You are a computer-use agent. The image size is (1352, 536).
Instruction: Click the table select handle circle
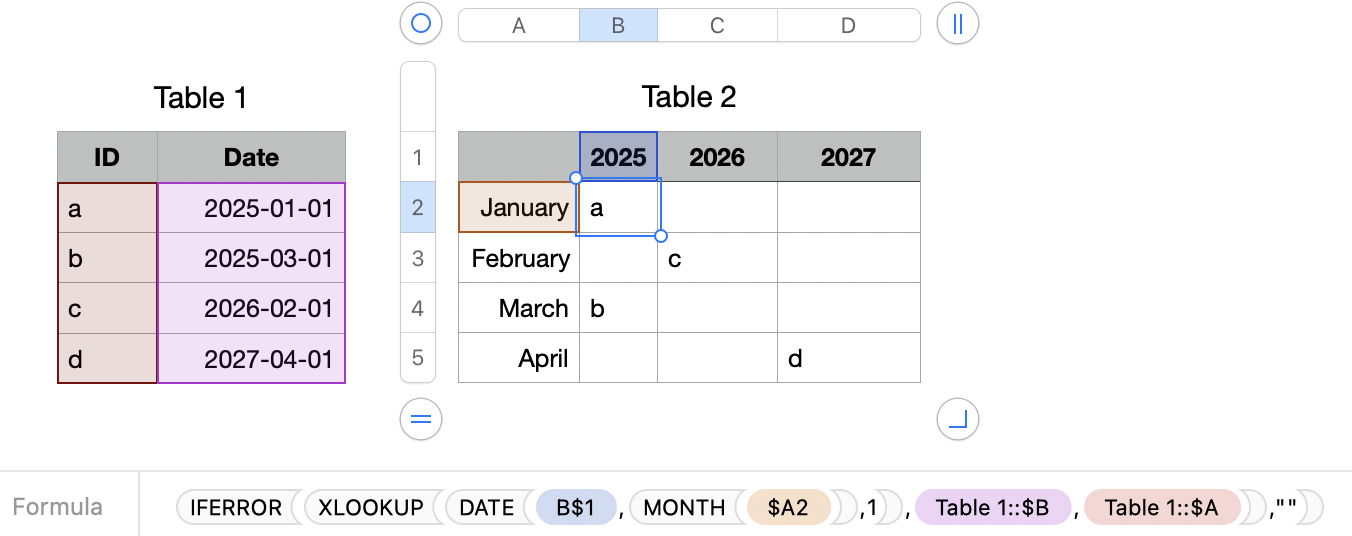[x=421, y=23]
